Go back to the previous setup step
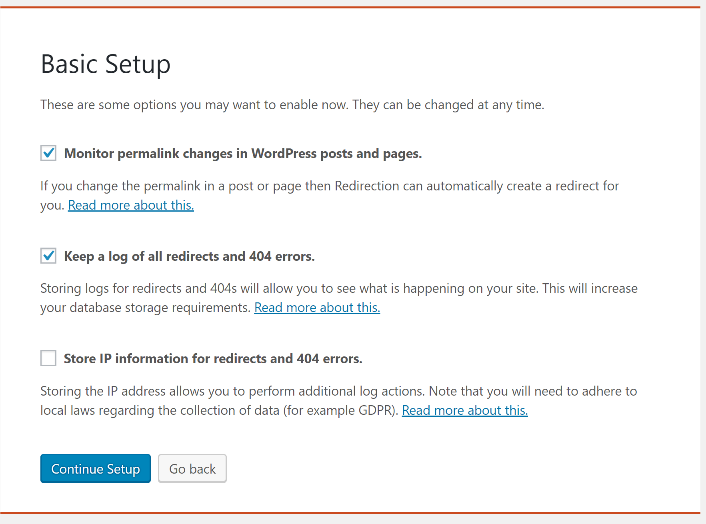The width and height of the screenshot is (706, 524). [192, 469]
